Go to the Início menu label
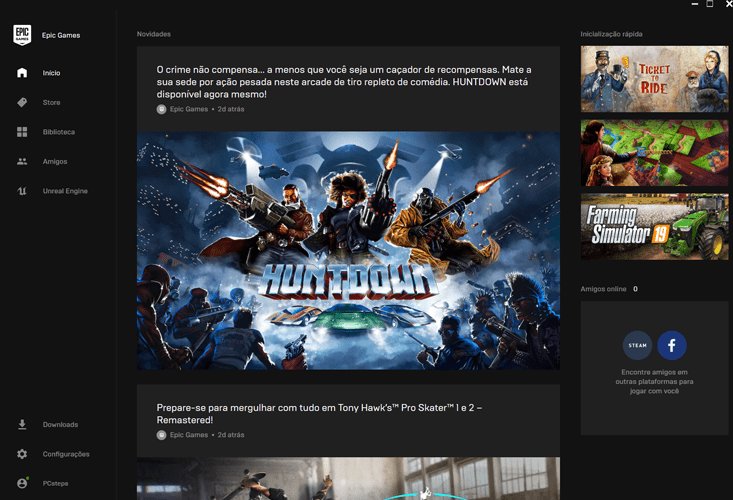Viewport: 733px width, 500px height. [x=51, y=73]
